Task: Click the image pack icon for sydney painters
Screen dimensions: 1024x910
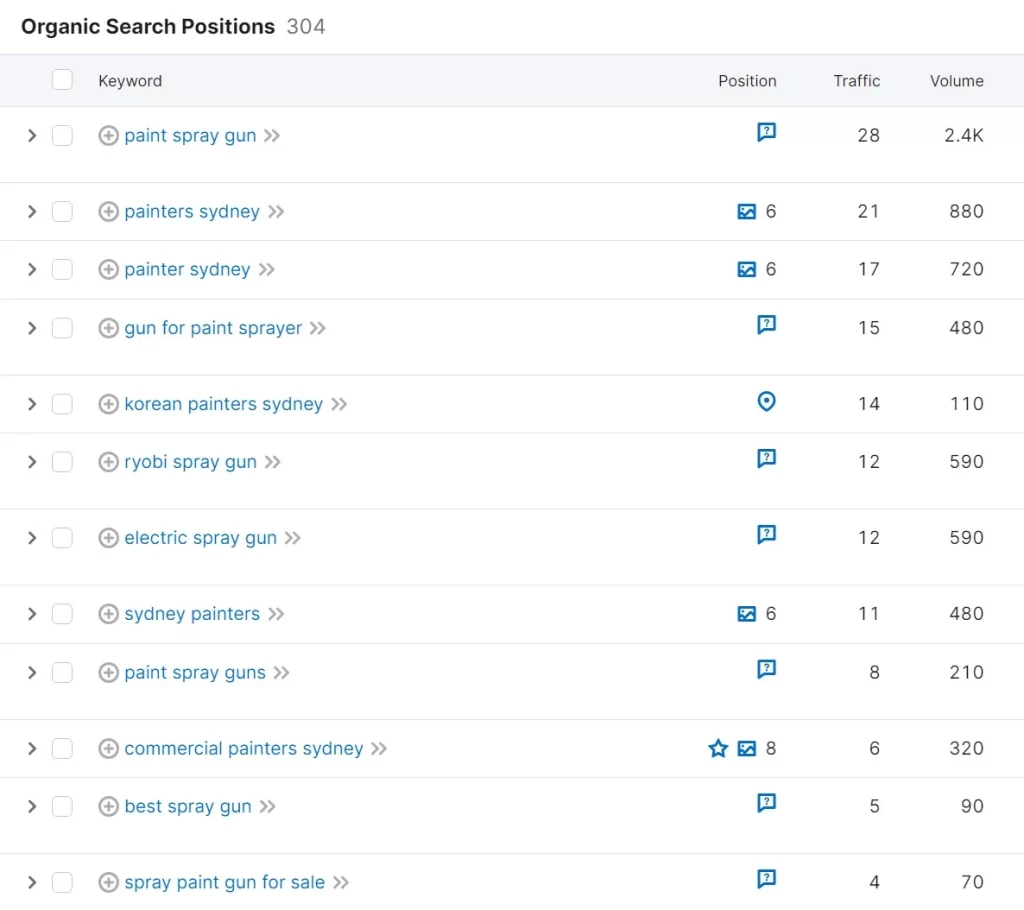Action: pos(746,614)
